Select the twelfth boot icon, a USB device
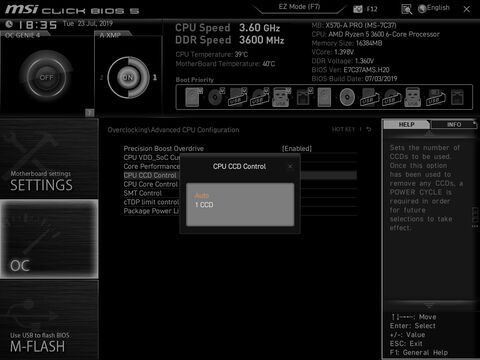This screenshot has height=360, width=480. [x=435, y=97]
